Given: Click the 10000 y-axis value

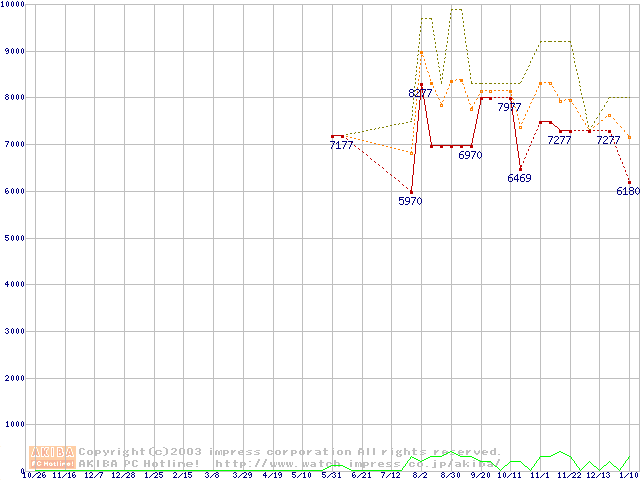Looking at the screenshot, I should click(14, 5).
